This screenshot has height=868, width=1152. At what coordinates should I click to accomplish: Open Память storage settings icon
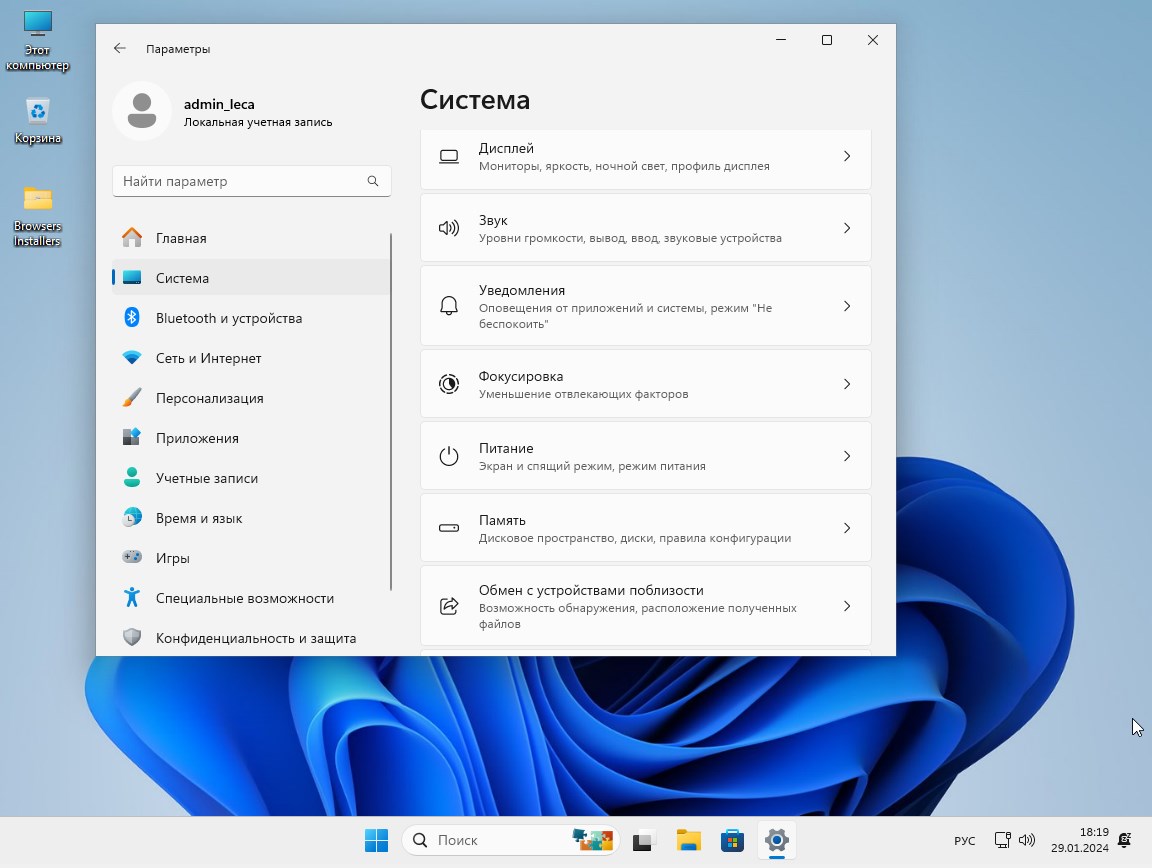click(448, 527)
